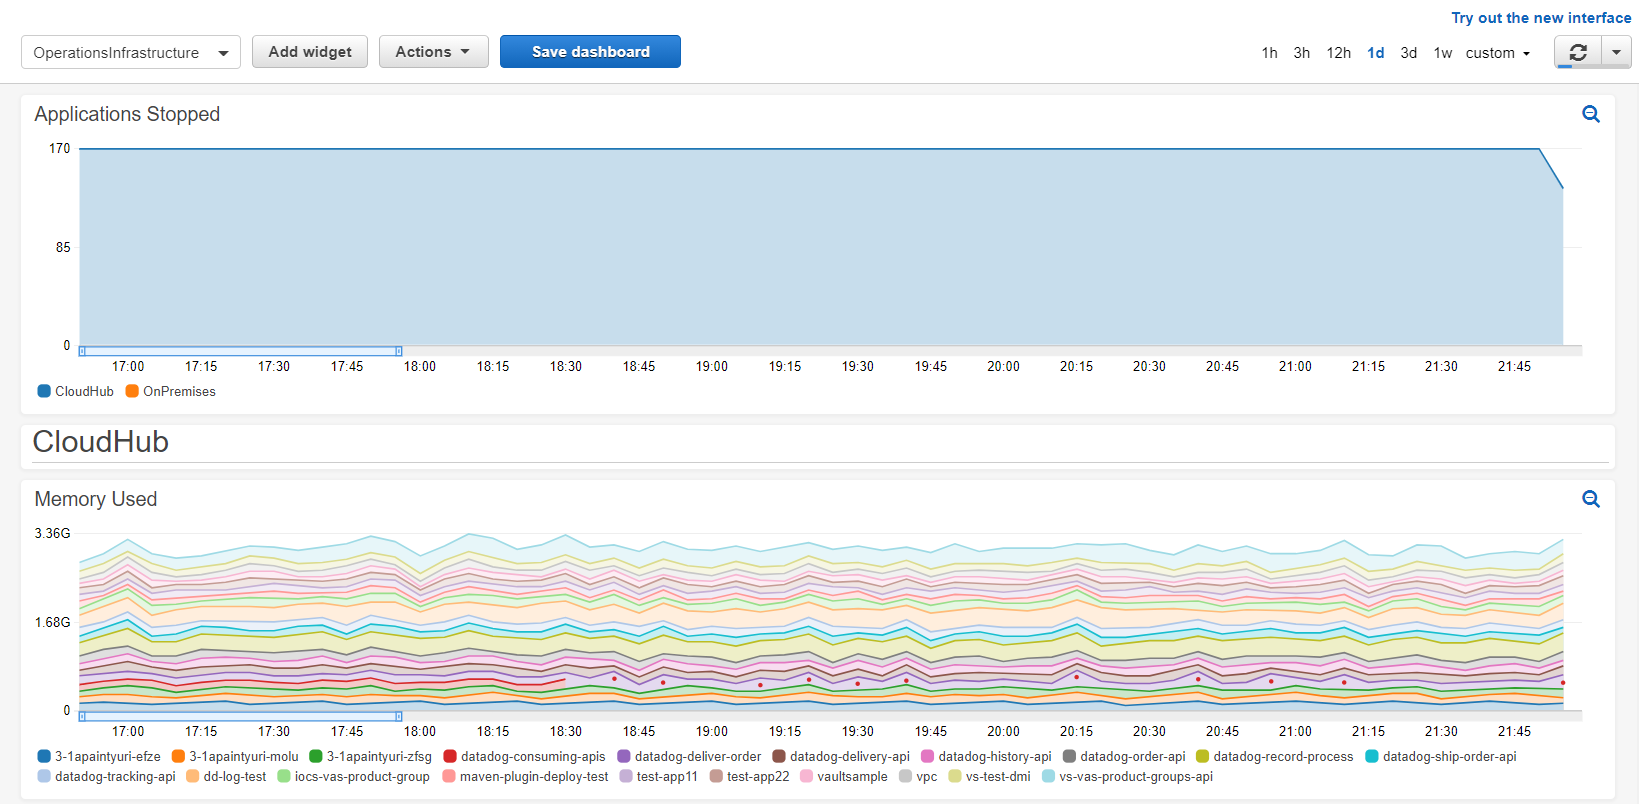Toggle 3-1apaintyuri-efze legend swatch

[44, 756]
